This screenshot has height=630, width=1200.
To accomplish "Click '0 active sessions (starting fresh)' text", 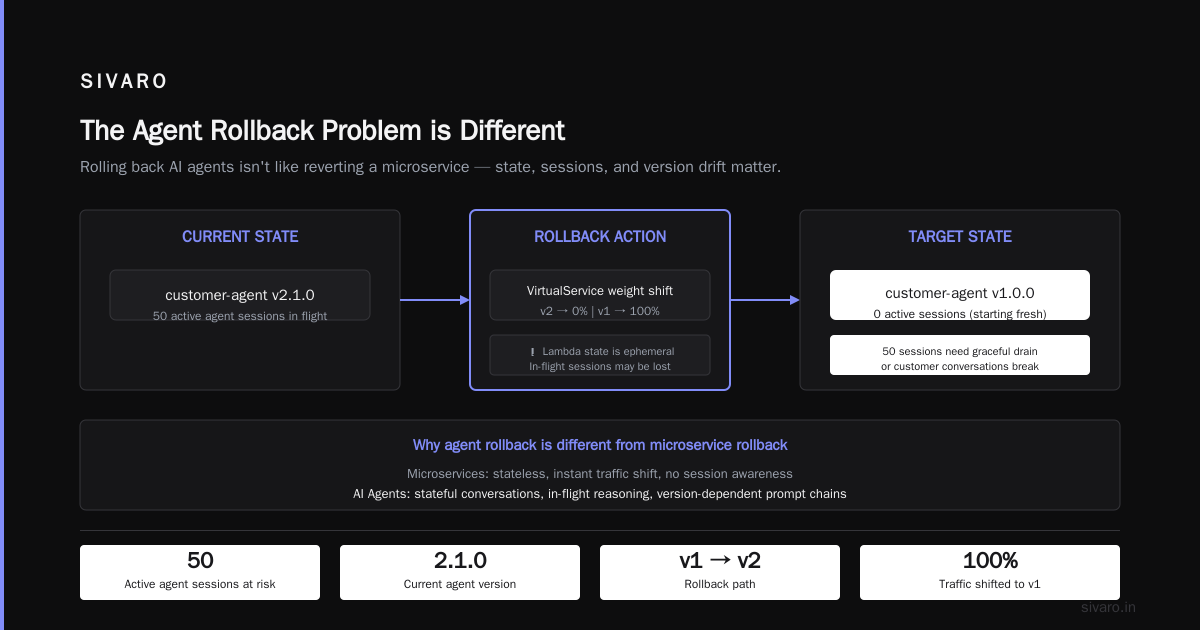I will 960,314.
